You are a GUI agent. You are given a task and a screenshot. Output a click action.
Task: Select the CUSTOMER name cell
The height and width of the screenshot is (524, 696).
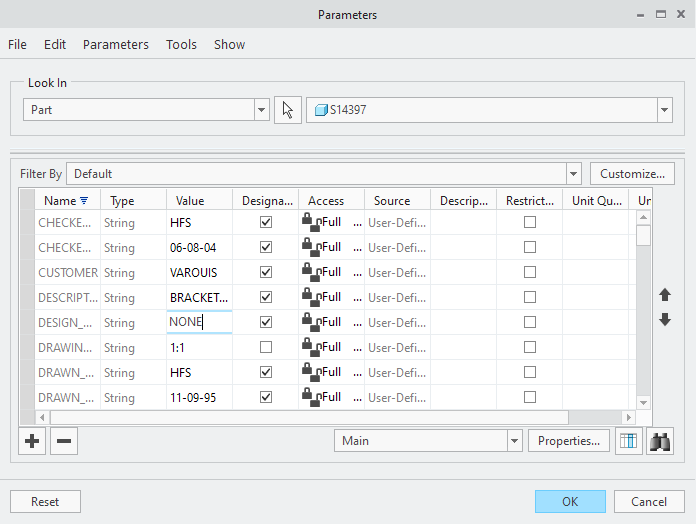pyautogui.click(x=67, y=272)
